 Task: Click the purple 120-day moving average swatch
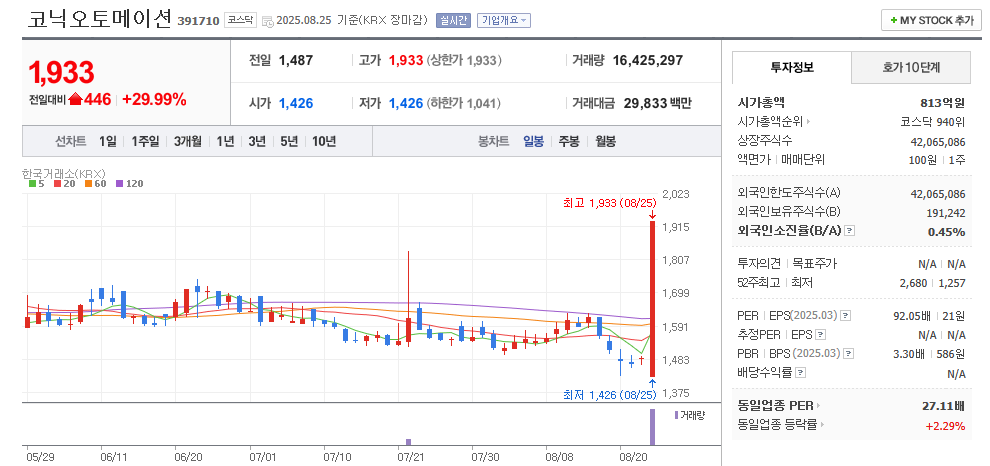click(118, 184)
